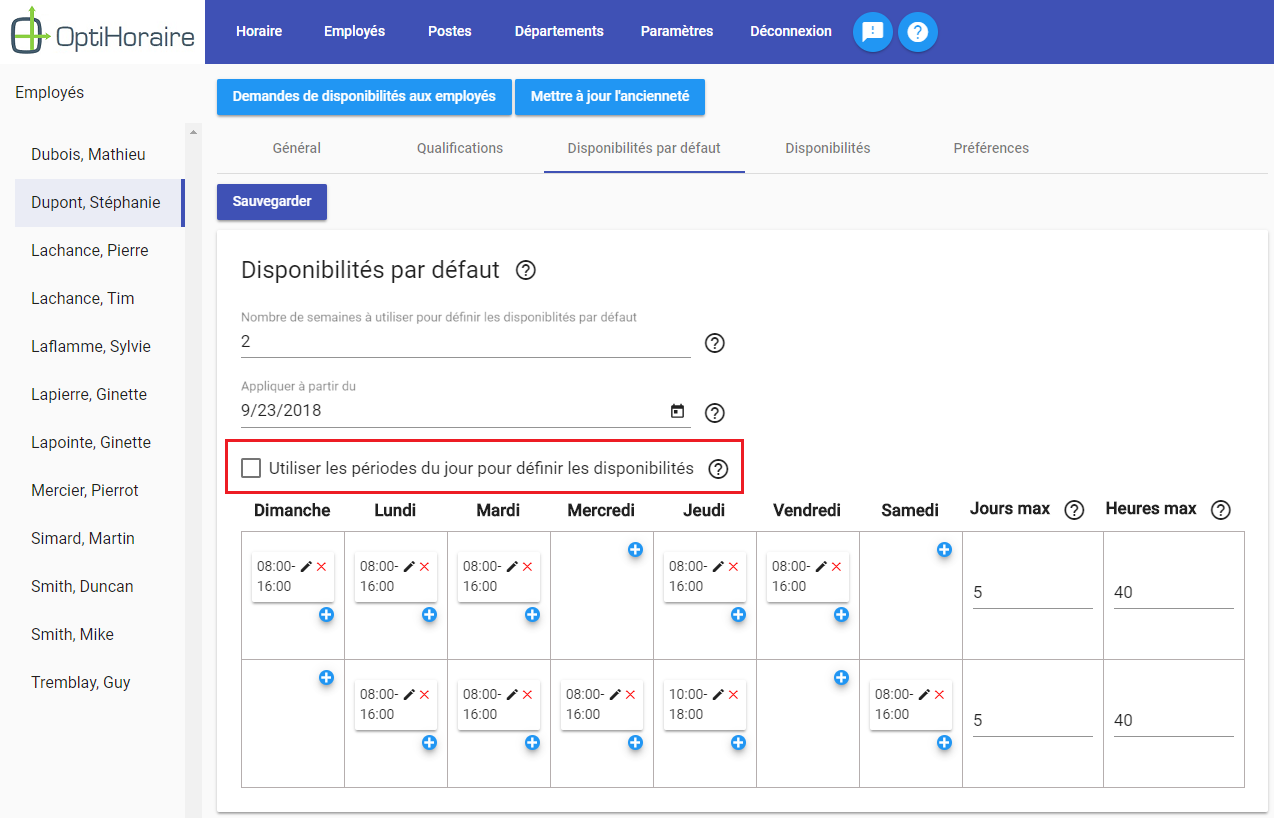The width and height of the screenshot is (1274, 818).
Task: Select employee Smith, Duncan
Action: [x=100, y=586]
